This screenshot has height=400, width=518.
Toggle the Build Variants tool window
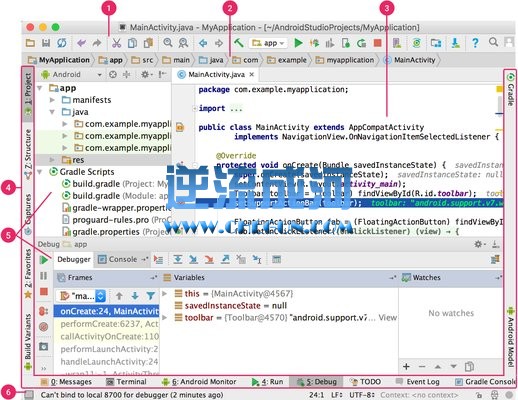28,342
